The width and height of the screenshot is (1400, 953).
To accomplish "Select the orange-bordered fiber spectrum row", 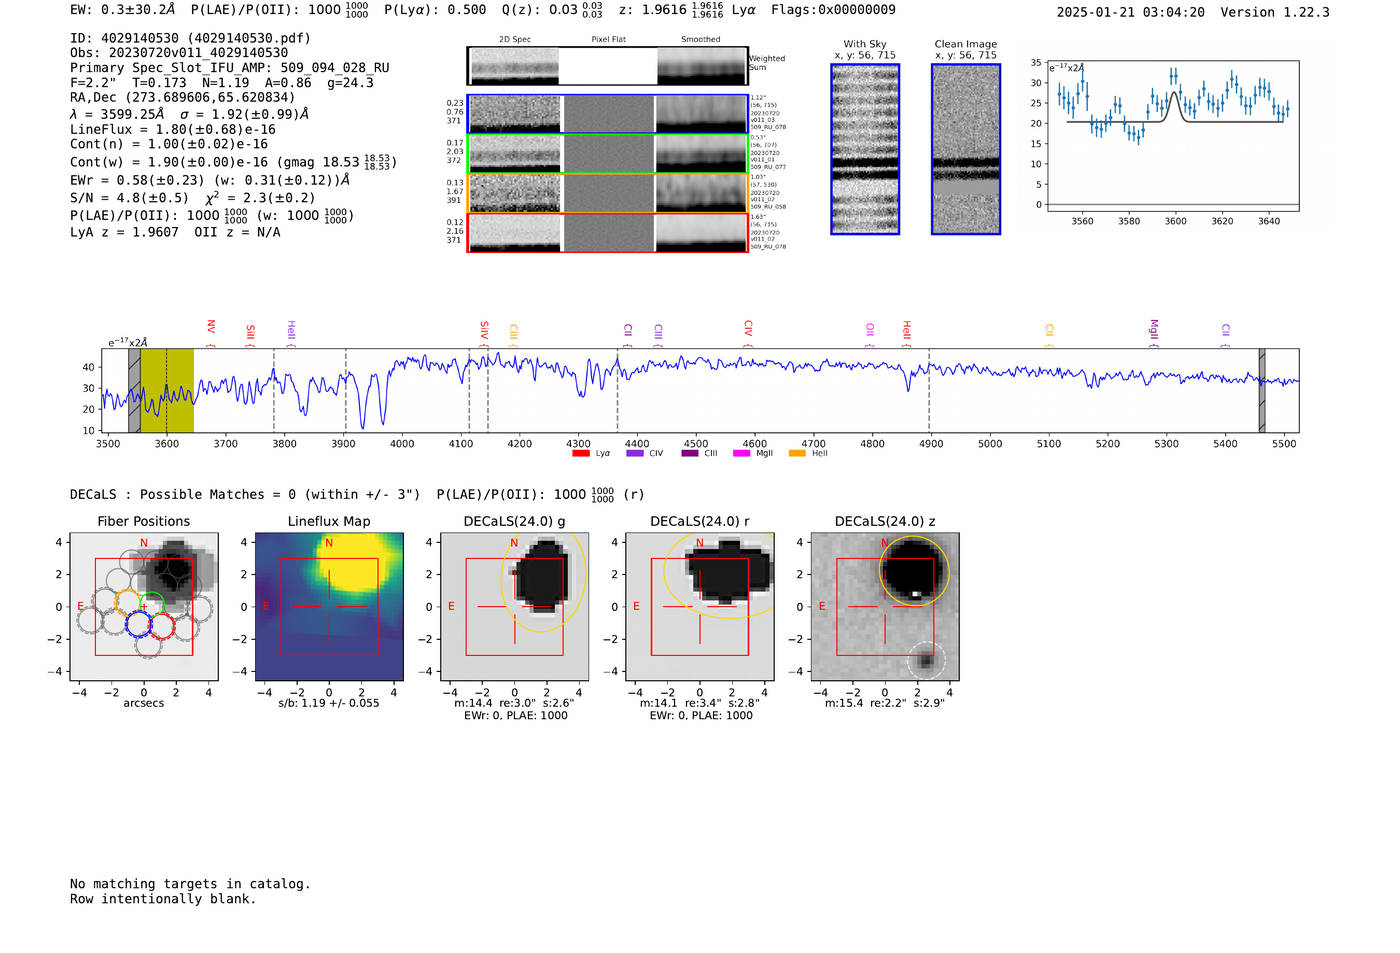I will [x=607, y=193].
